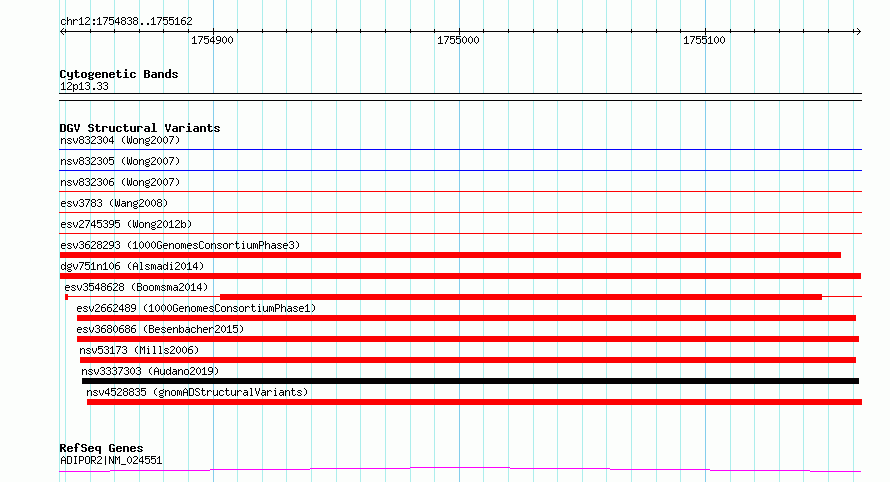
Task: Click the blue line under nsv832304
Action: (x=460, y=150)
